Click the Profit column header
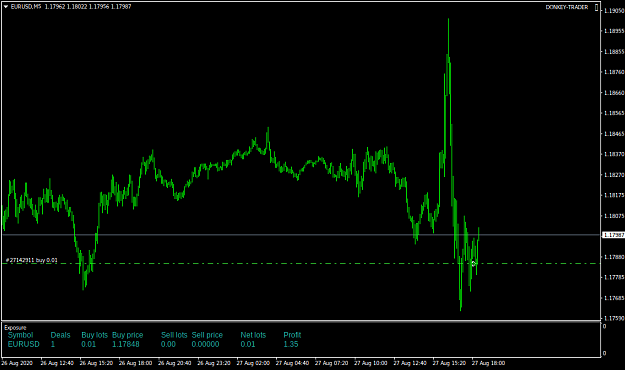Image resolution: width=625 pixels, height=370 pixels. pyautogui.click(x=292, y=335)
